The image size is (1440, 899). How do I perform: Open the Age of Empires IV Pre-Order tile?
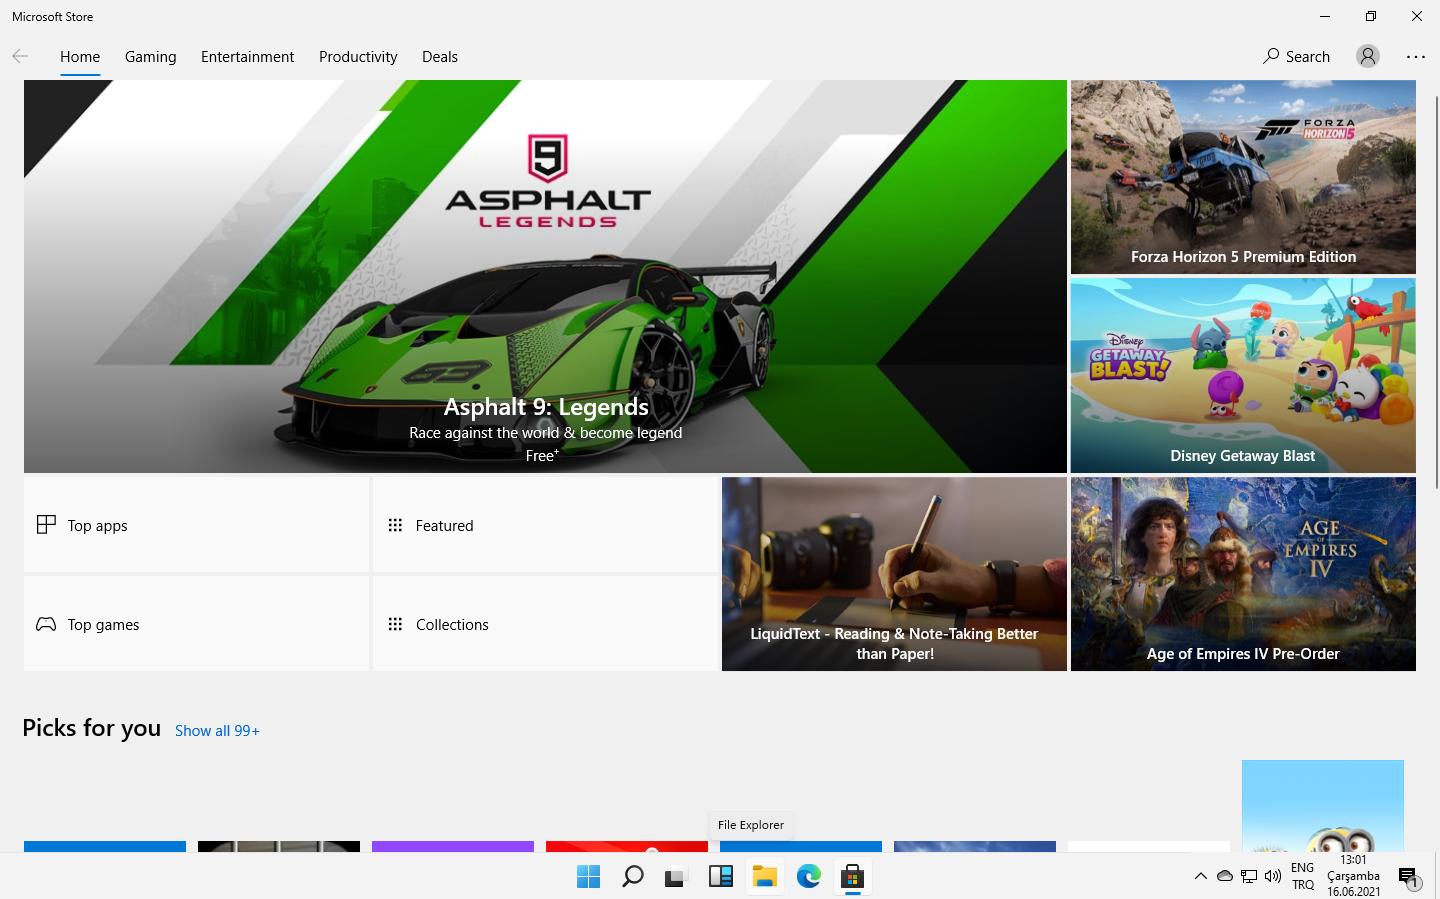click(x=1243, y=574)
